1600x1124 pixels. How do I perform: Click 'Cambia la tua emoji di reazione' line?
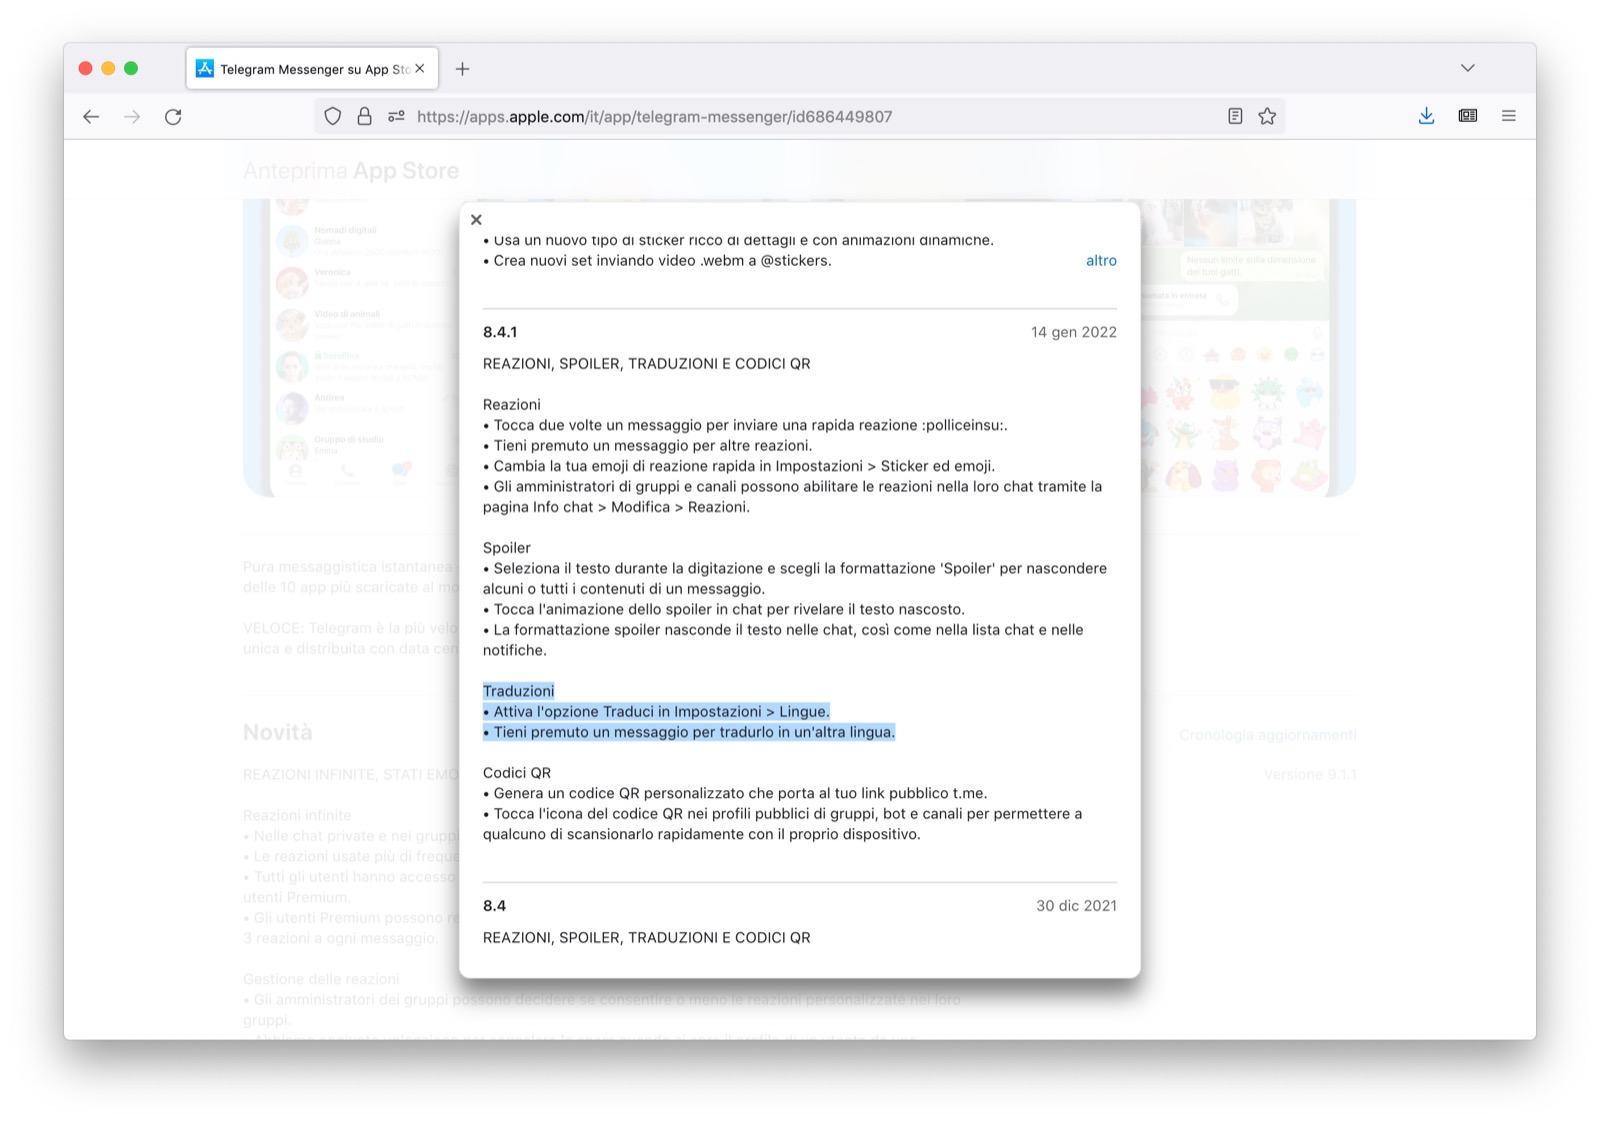point(739,466)
